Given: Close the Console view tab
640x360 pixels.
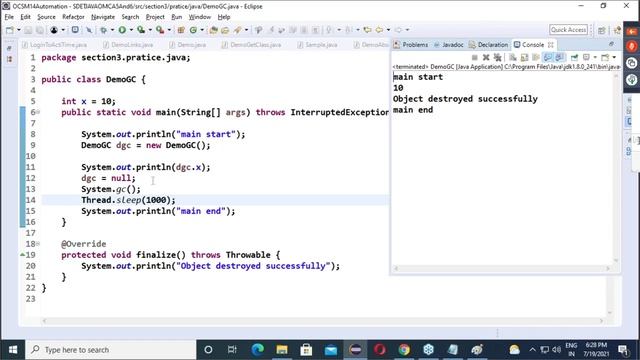Looking at the screenshot, I should coord(551,45).
